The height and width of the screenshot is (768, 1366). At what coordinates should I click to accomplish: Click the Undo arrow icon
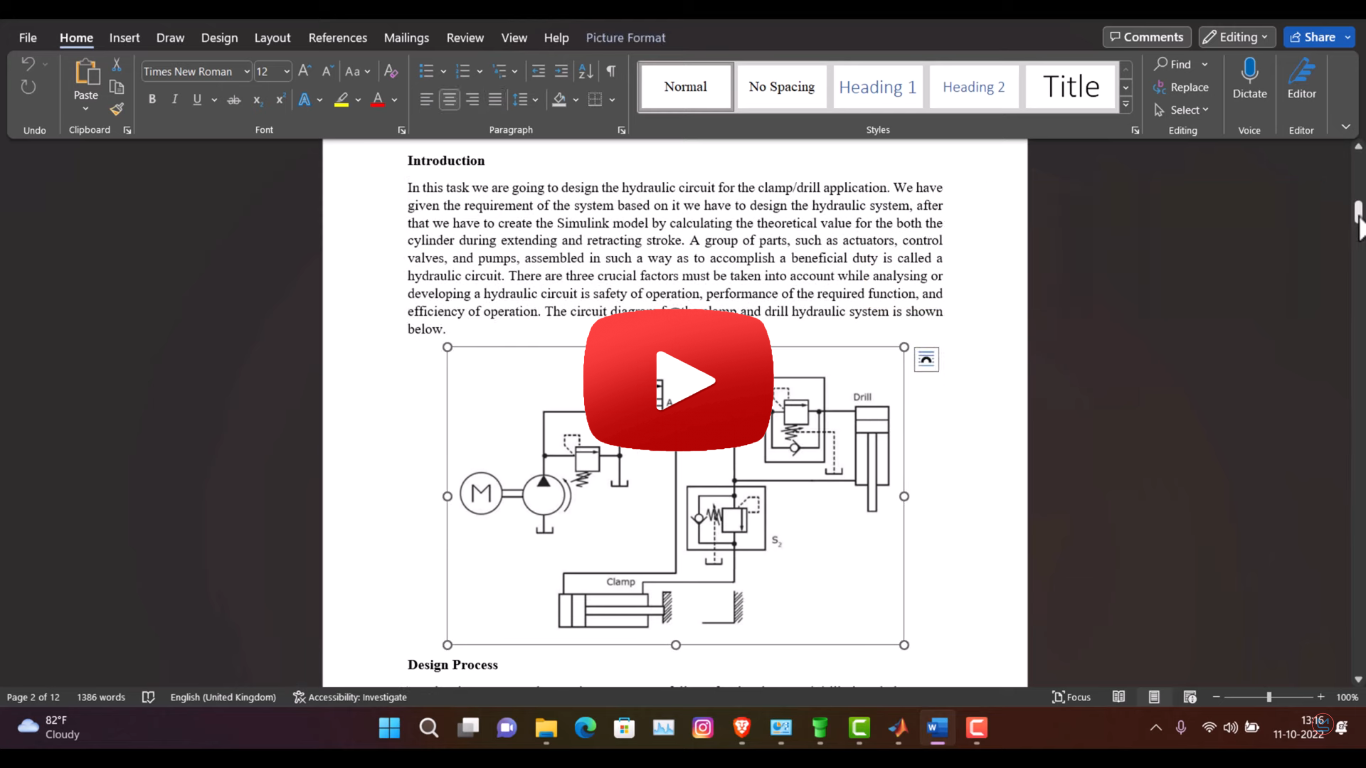point(27,64)
